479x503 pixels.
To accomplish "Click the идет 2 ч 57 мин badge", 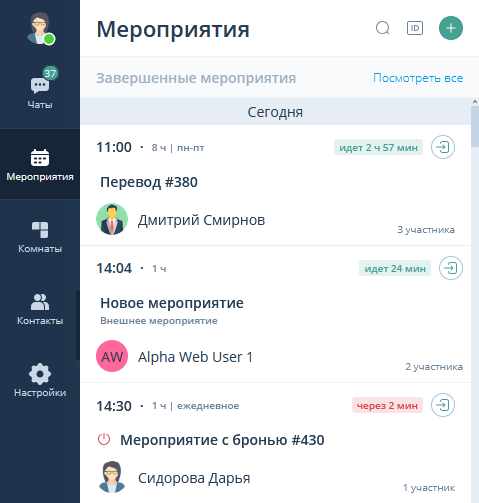I will point(378,147).
